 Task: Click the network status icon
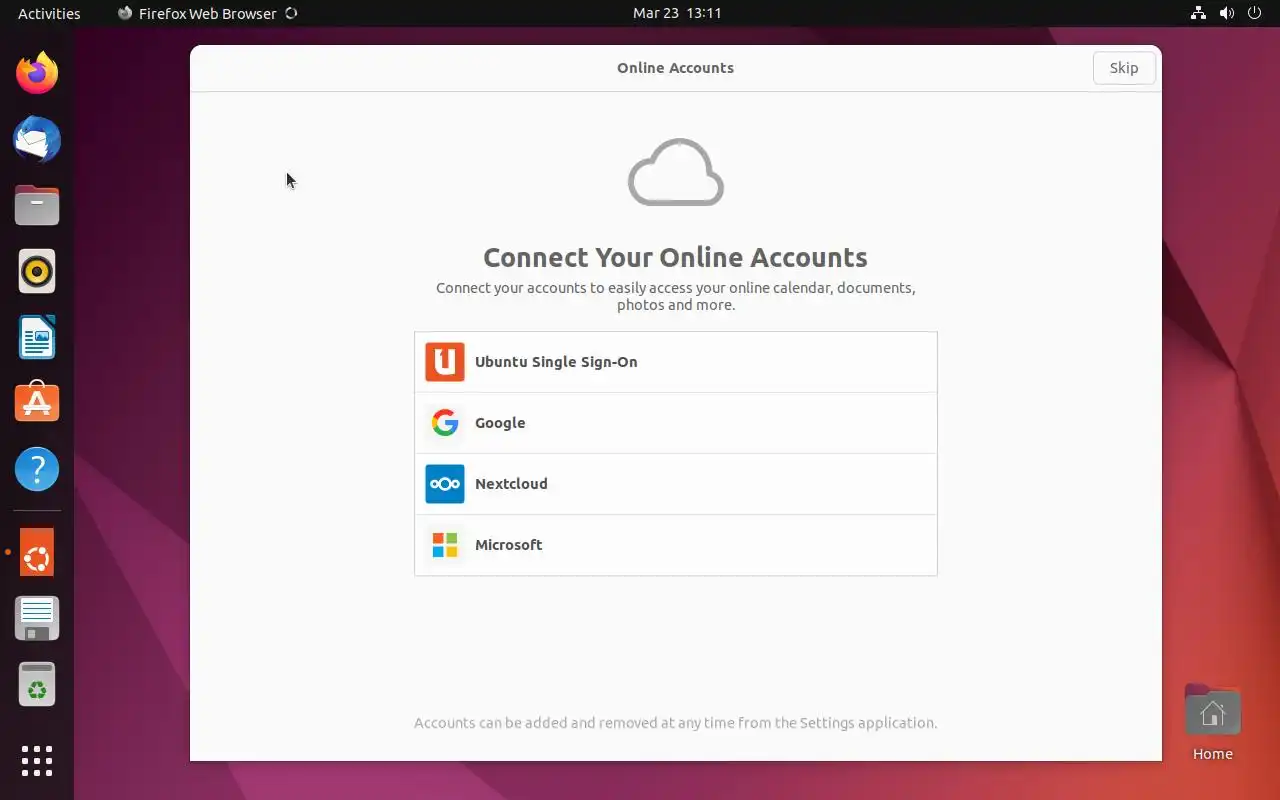point(1198,13)
